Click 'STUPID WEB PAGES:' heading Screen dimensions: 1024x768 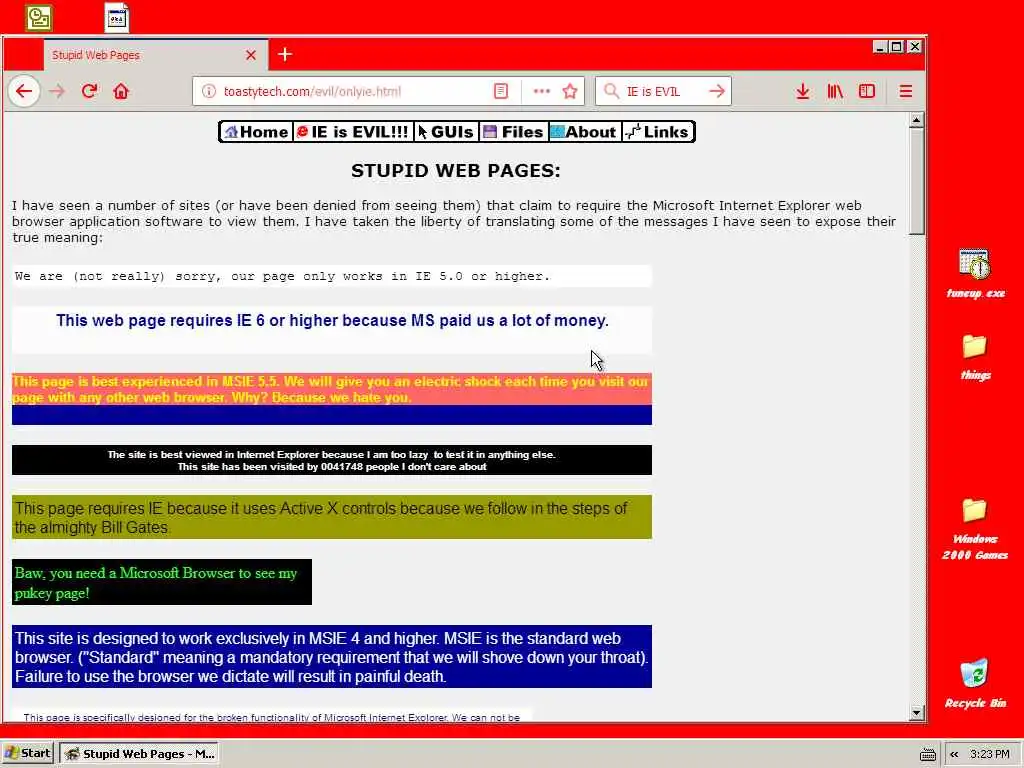click(x=456, y=171)
